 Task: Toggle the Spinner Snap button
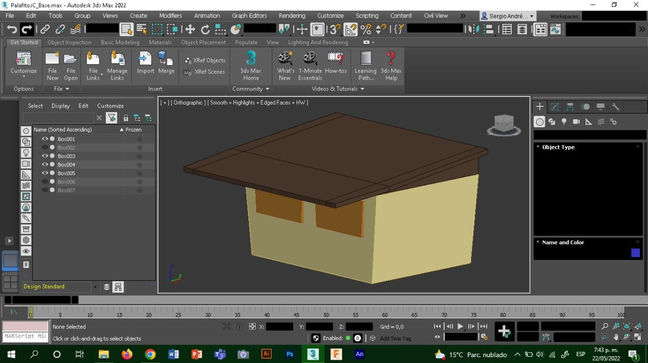point(381,29)
